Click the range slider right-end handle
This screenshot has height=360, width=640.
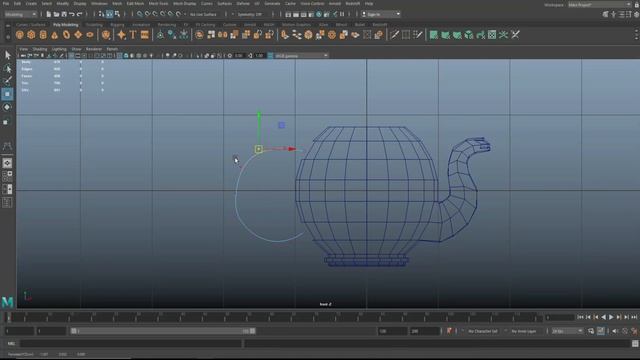[253, 331]
